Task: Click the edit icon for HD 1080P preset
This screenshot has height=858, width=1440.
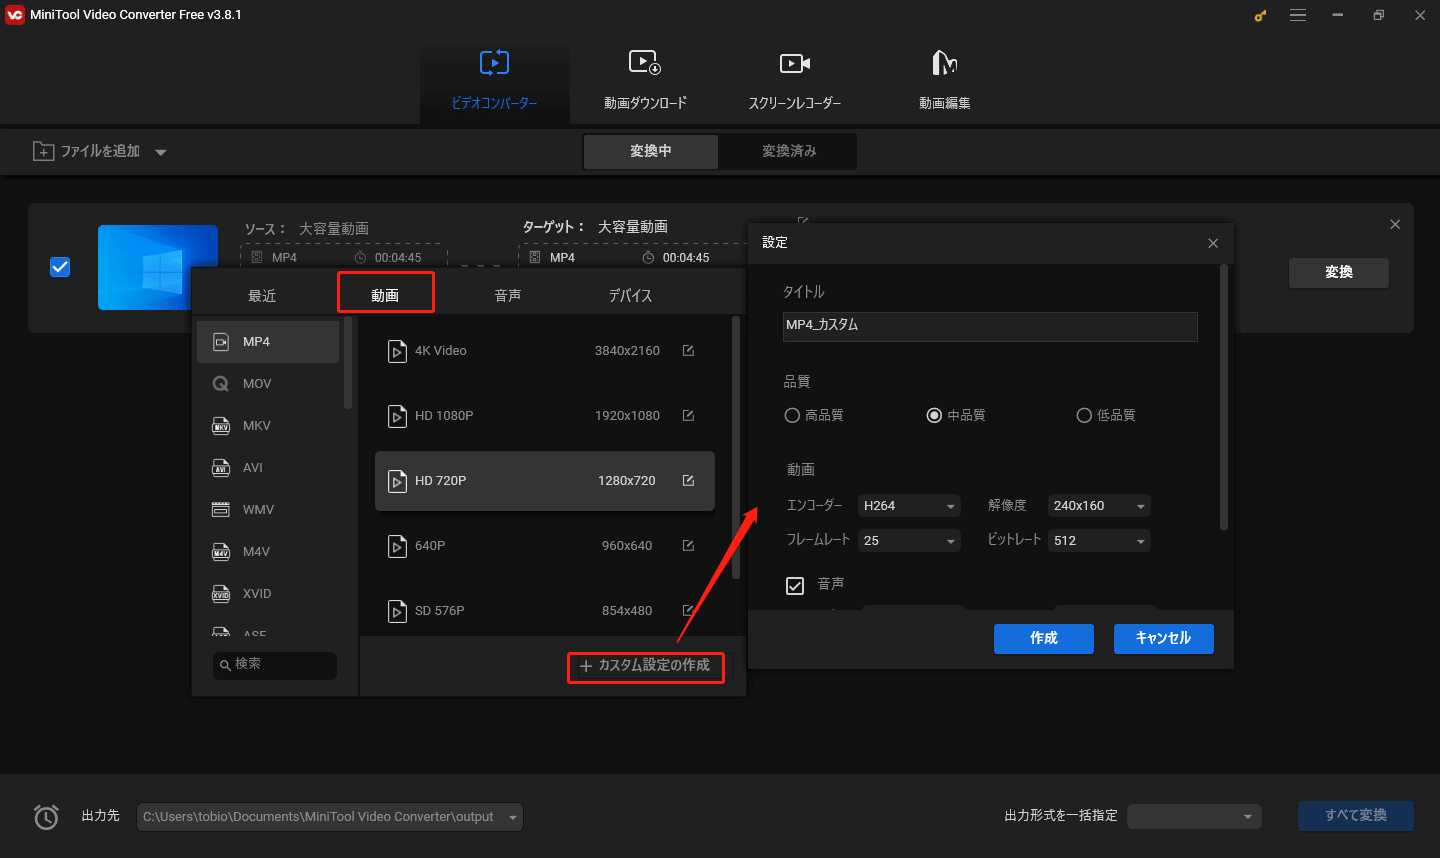Action: pos(688,416)
